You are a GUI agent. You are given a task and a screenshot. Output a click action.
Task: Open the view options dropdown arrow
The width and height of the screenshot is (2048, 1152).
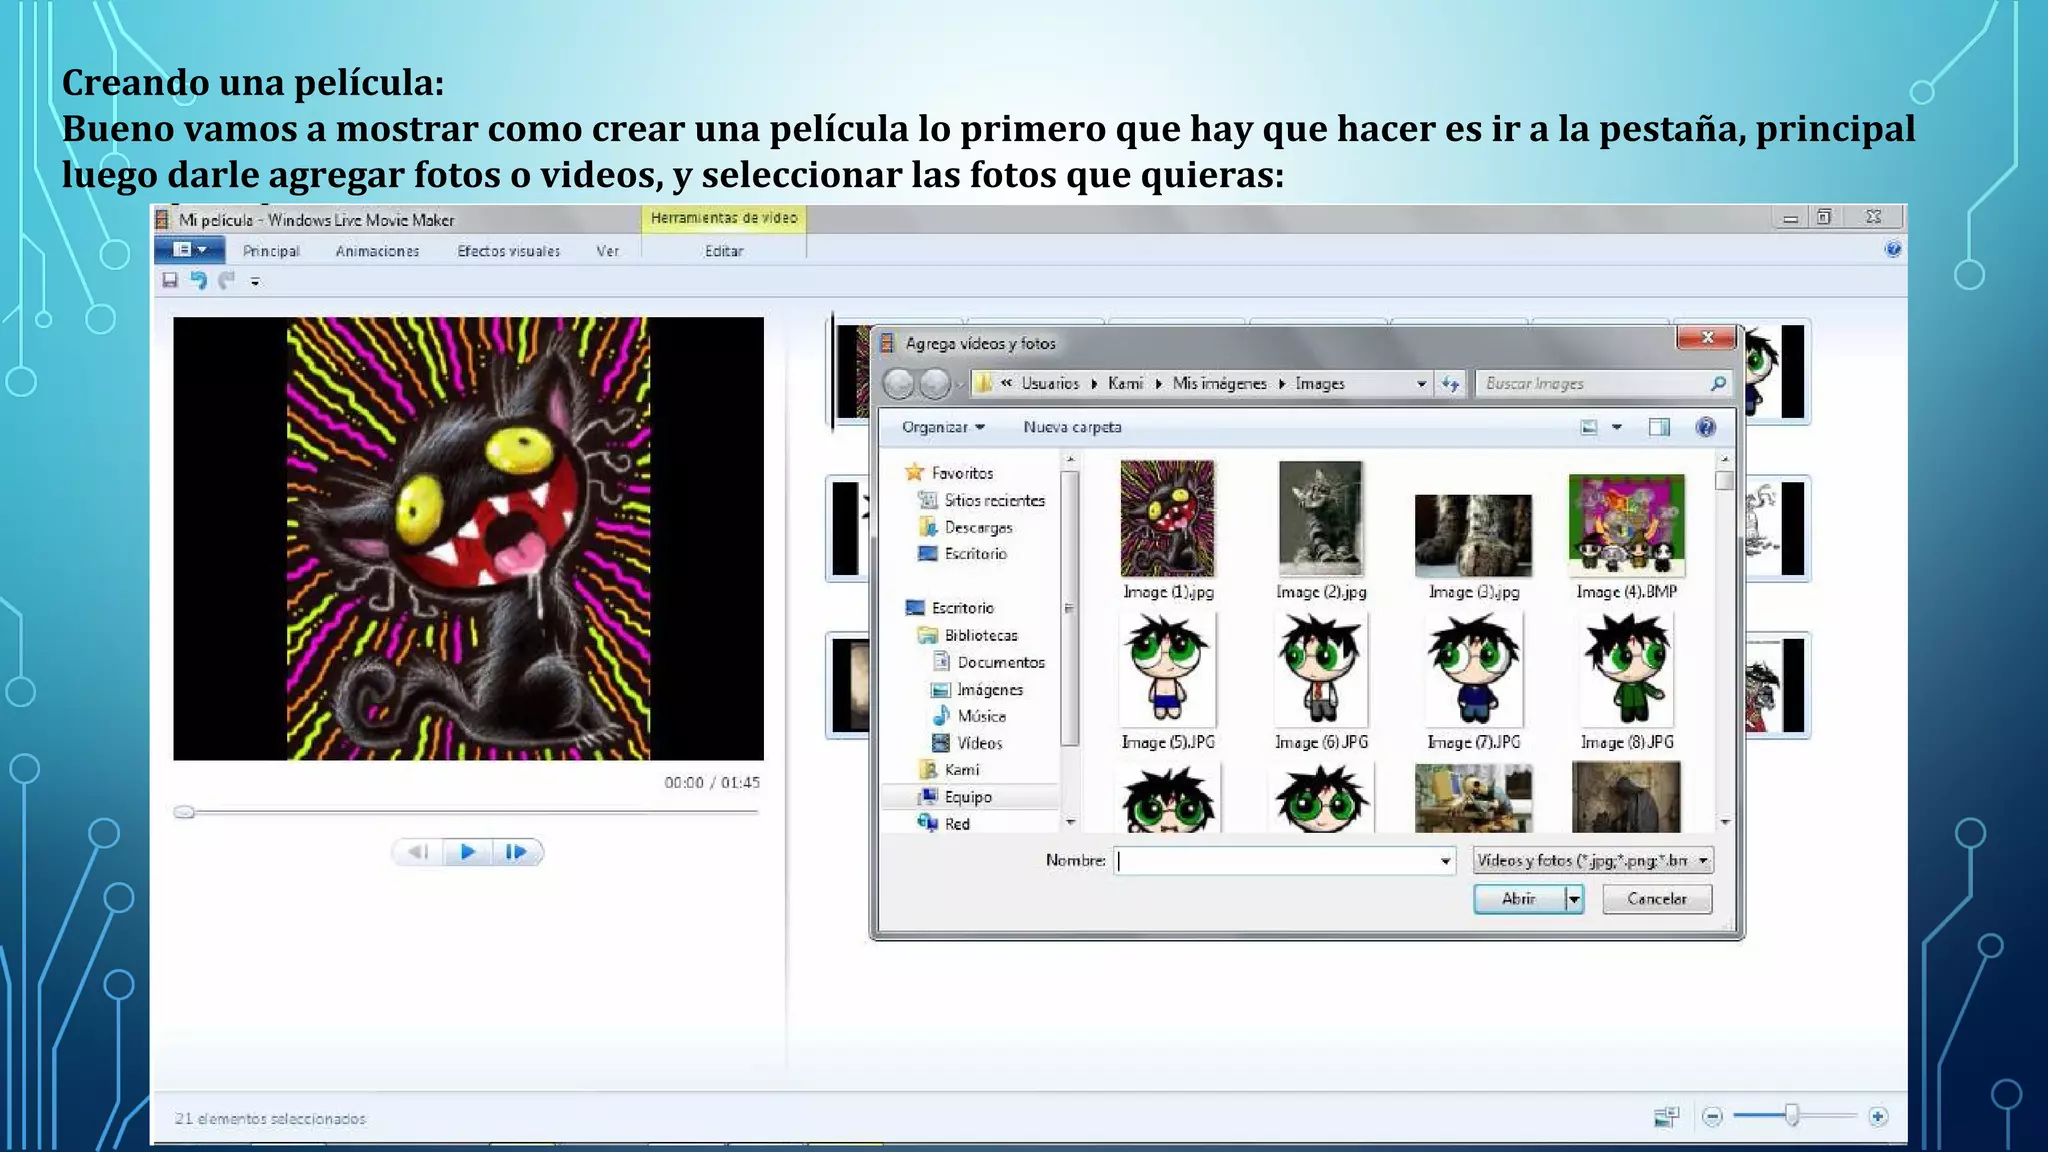coord(1616,427)
